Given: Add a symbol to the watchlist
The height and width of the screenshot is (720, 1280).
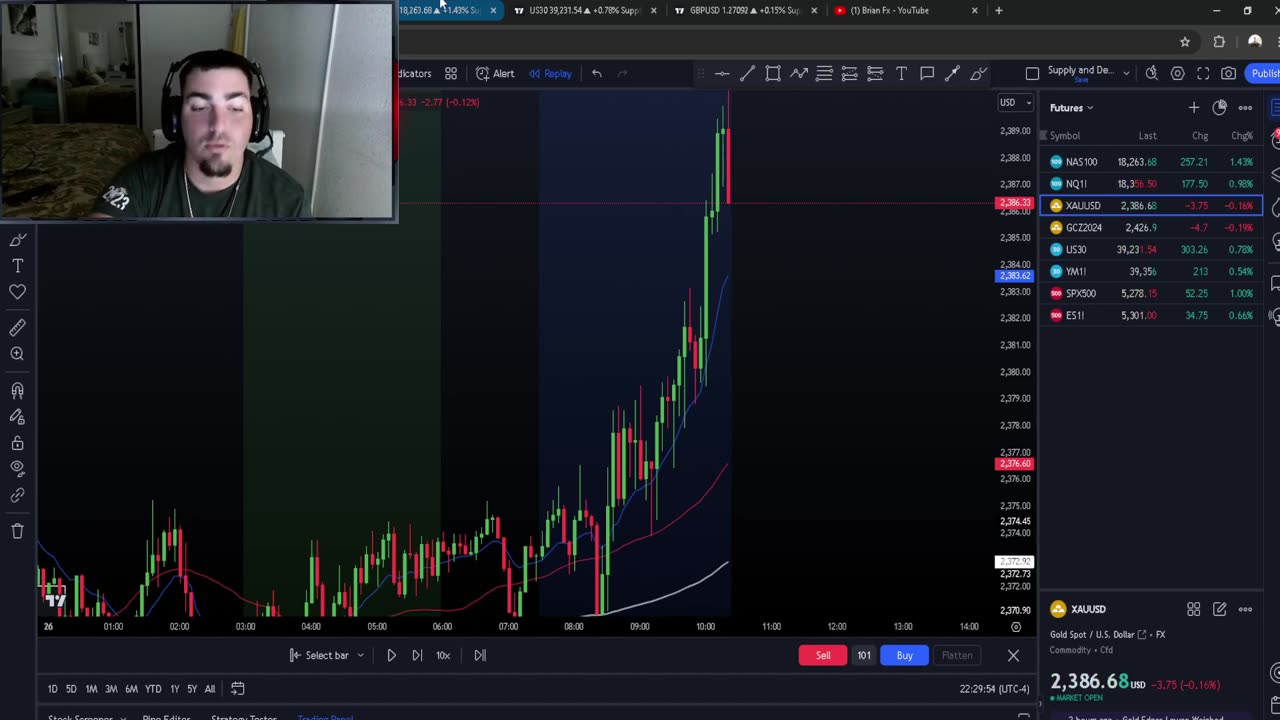Looking at the screenshot, I should pos(1193,108).
